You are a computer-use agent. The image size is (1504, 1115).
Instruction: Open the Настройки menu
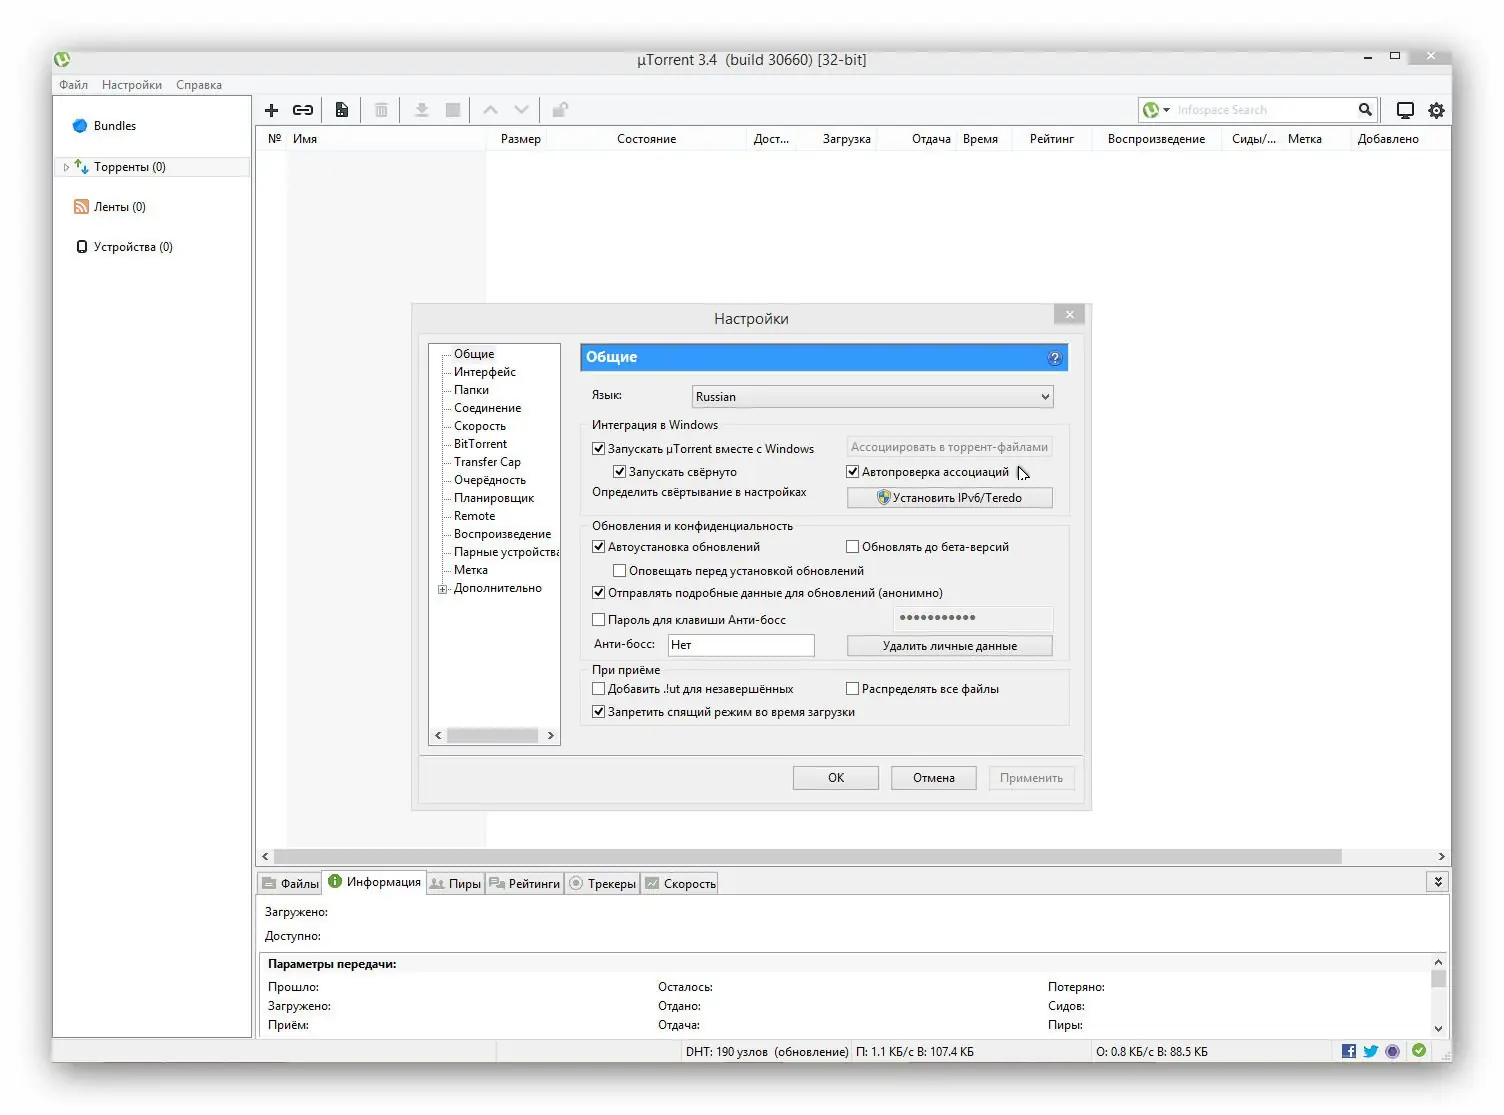click(132, 85)
